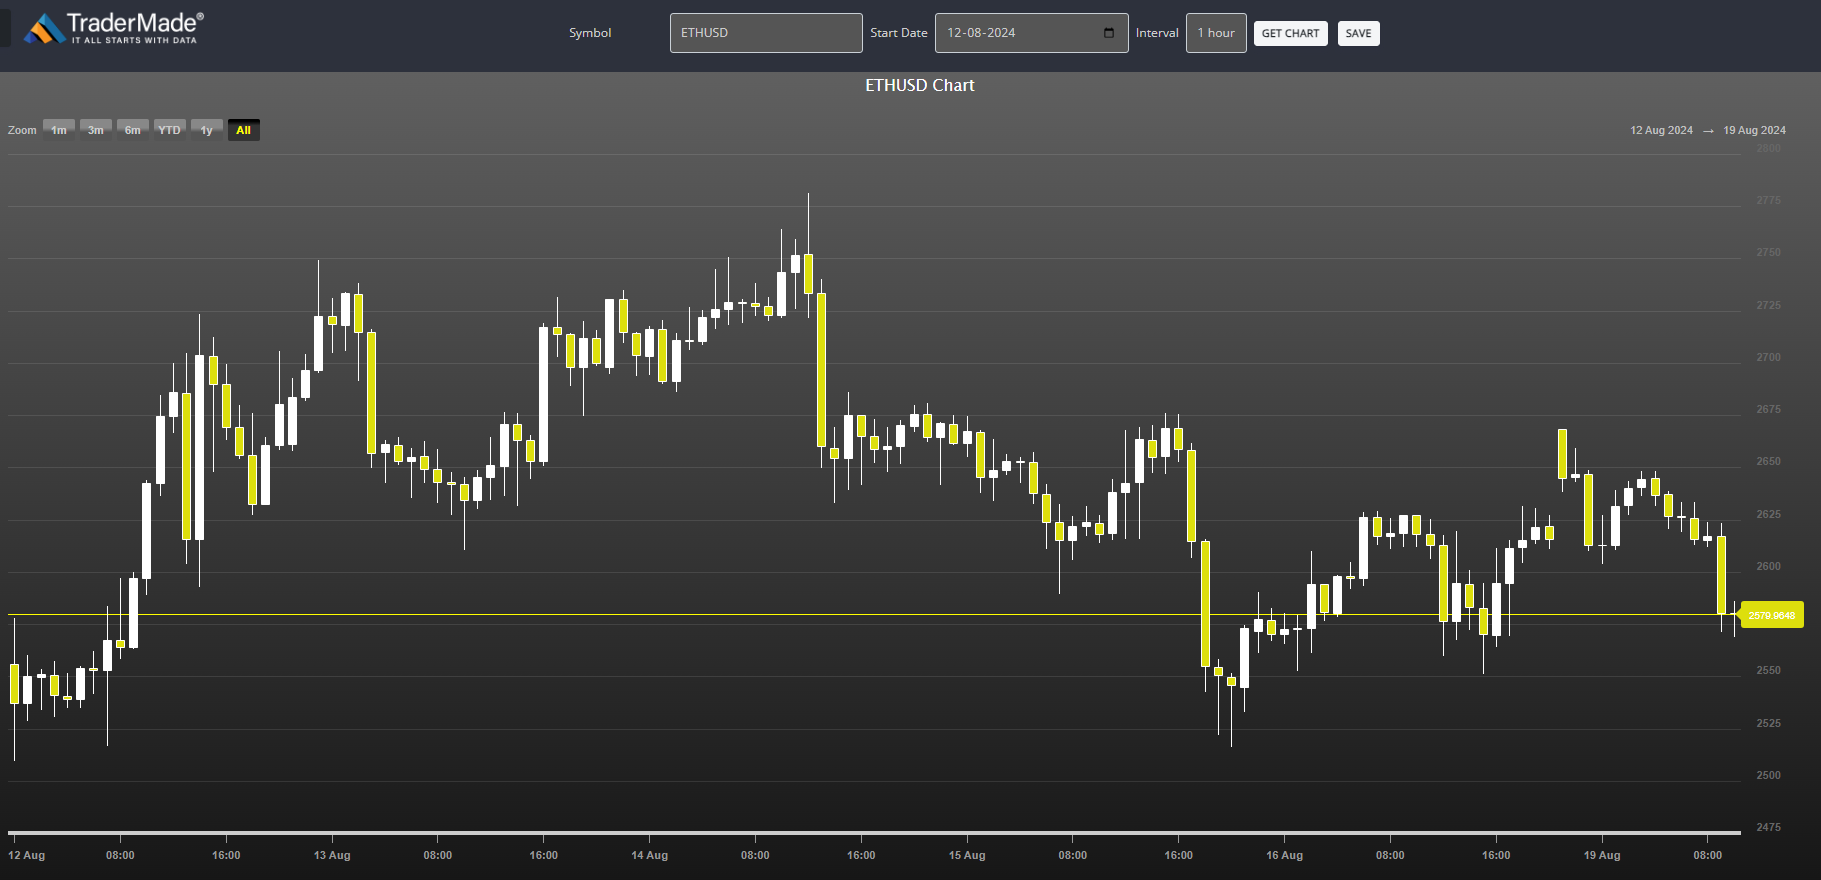1821x880 pixels.
Task: Click the 2600 price axis label
Action: click(x=1768, y=566)
